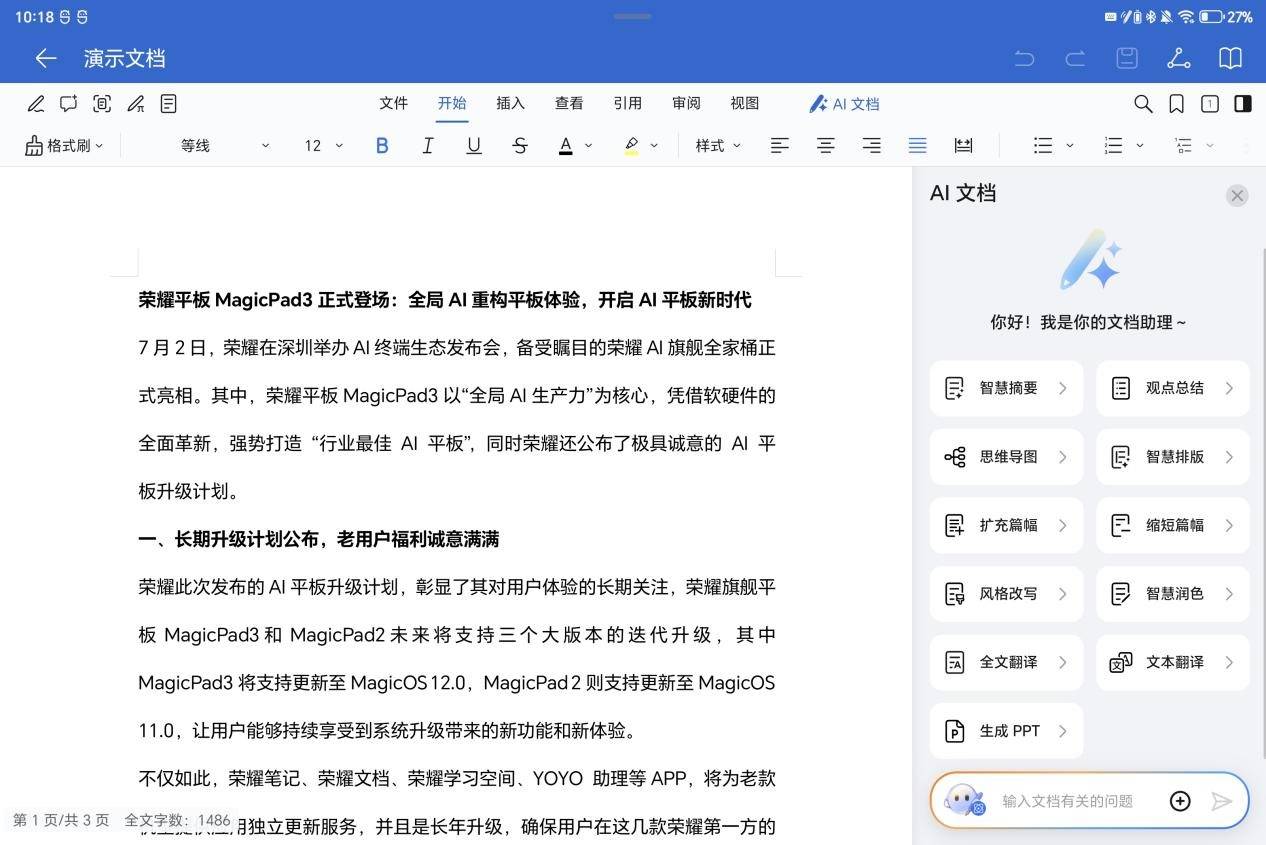Click the 生成 PPT button
The width and height of the screenshot is (1266, 845).
1006,731
